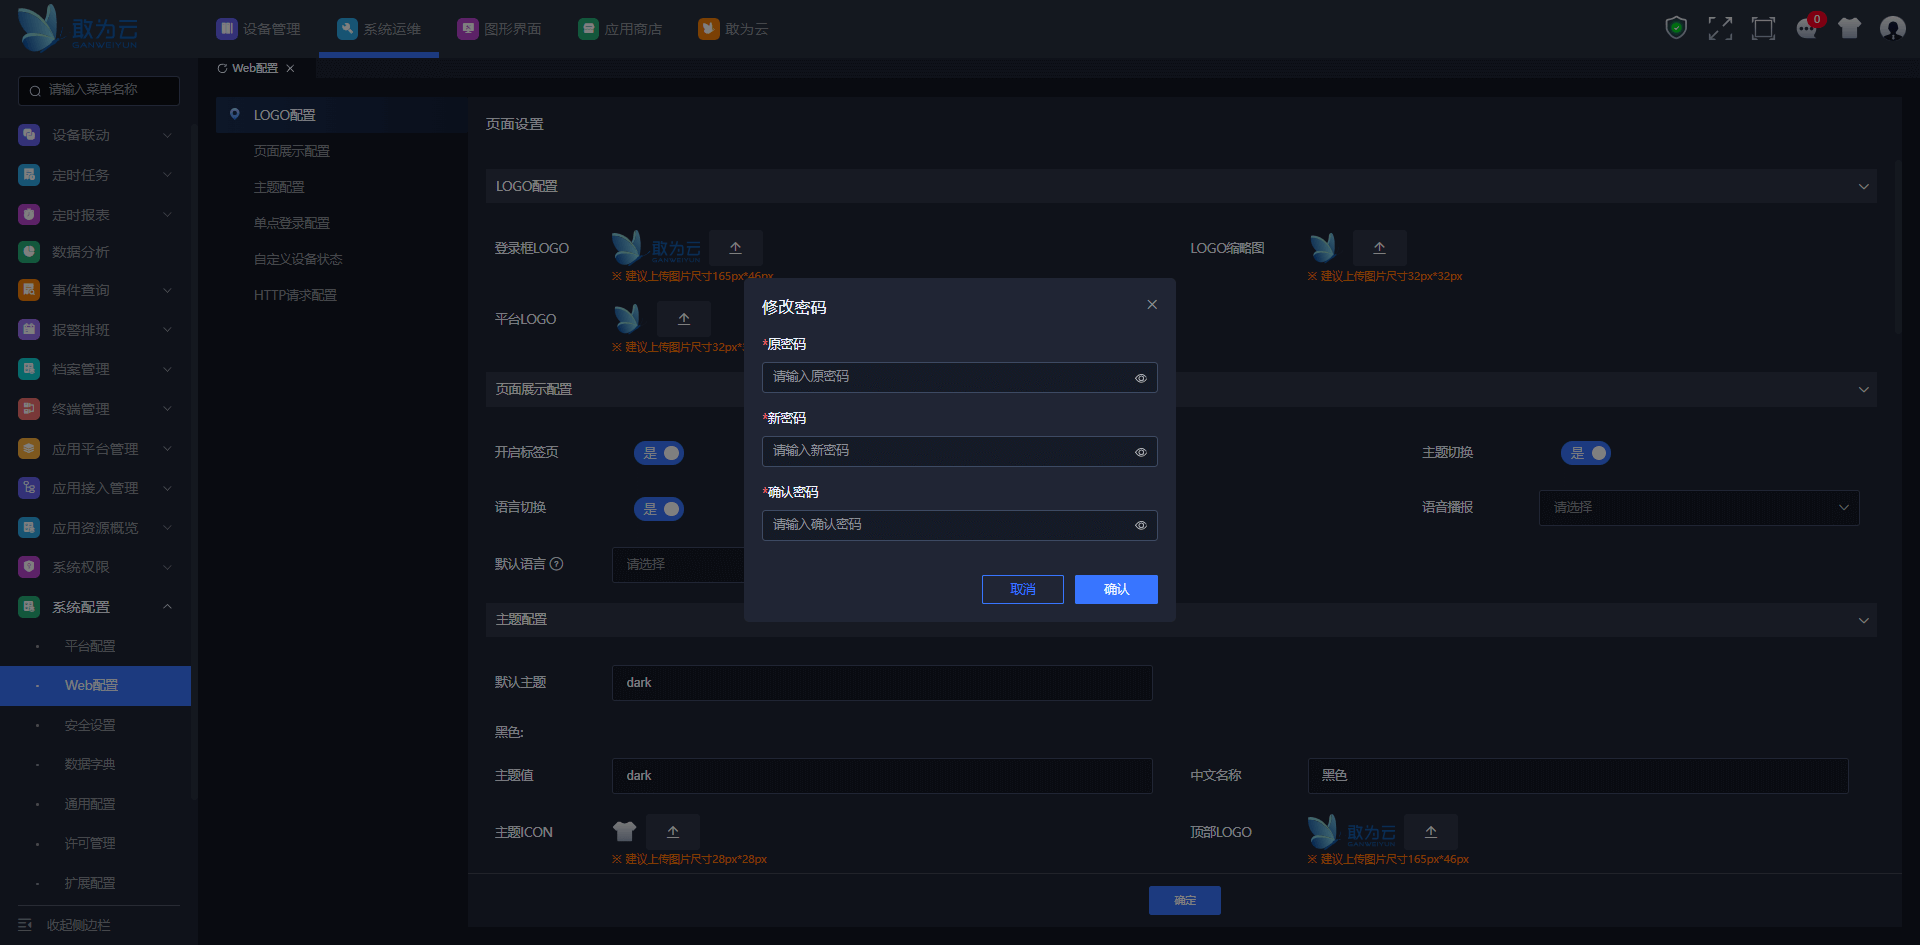Close the change password dialog

1152,305
